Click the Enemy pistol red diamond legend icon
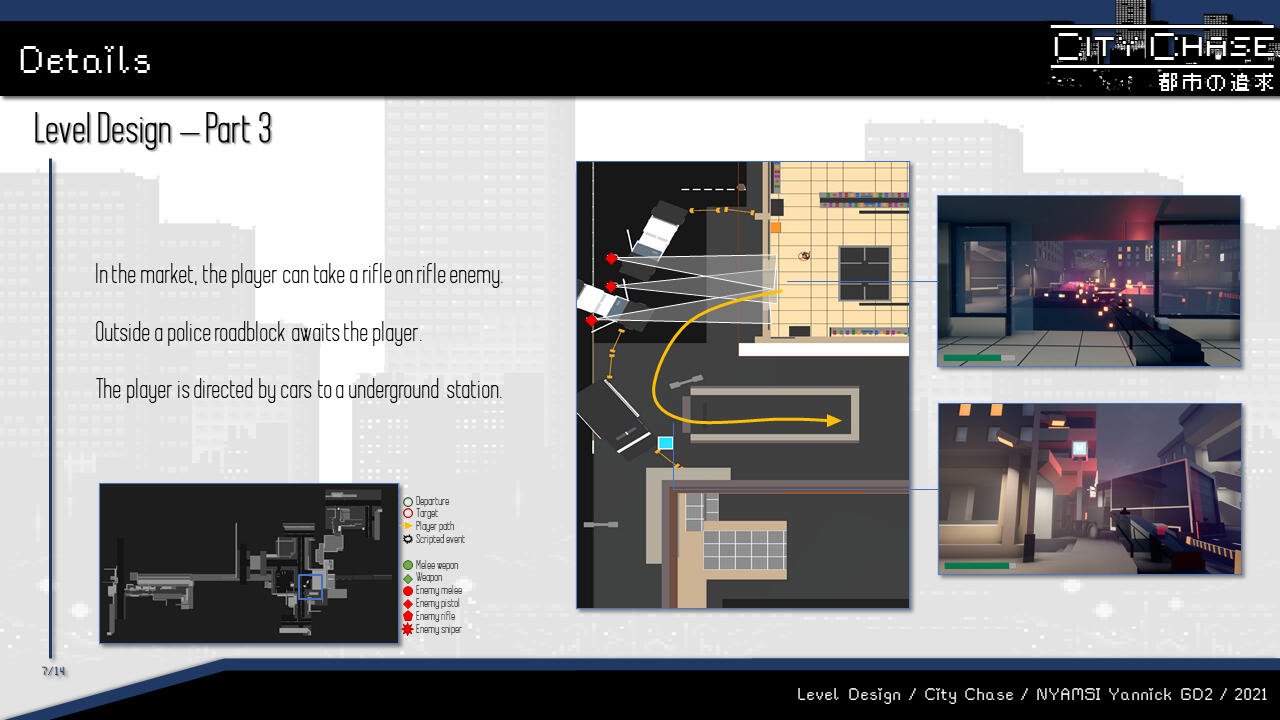This screenshot has width=1280, height=720. tap(408, 604)
